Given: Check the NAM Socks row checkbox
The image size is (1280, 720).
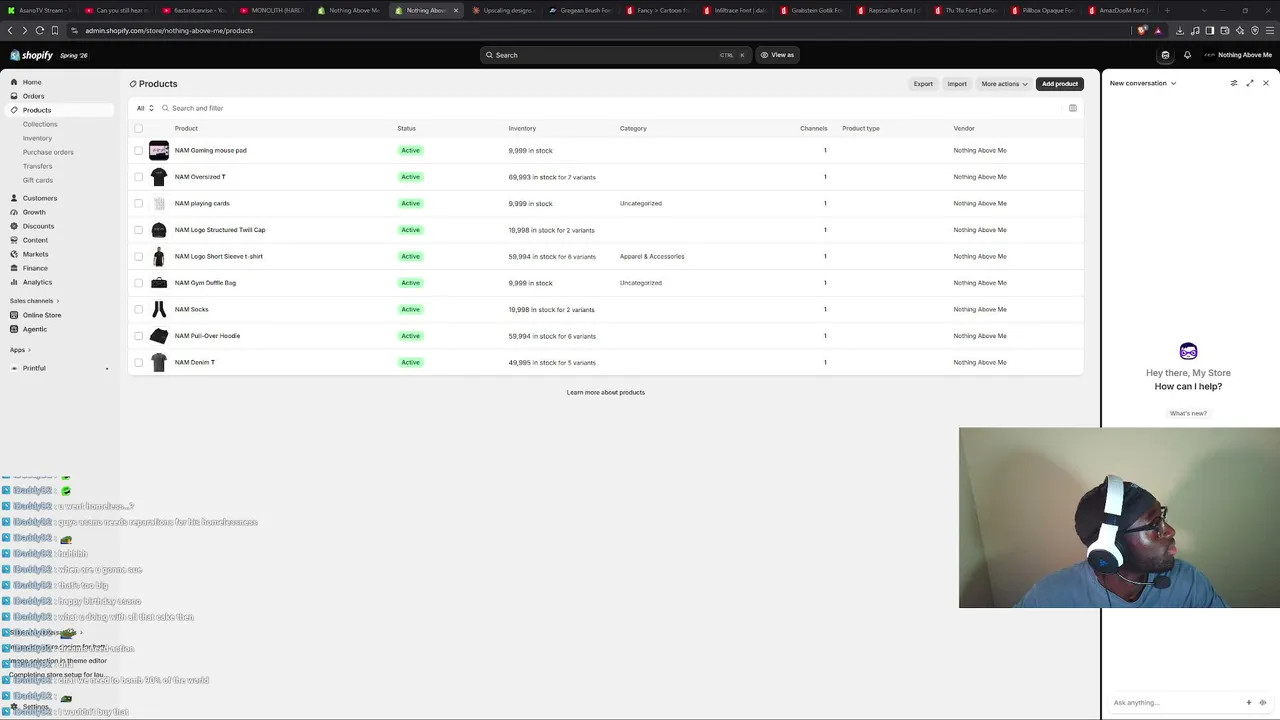Looking at the screenshot, I should (x=138, y=309).
